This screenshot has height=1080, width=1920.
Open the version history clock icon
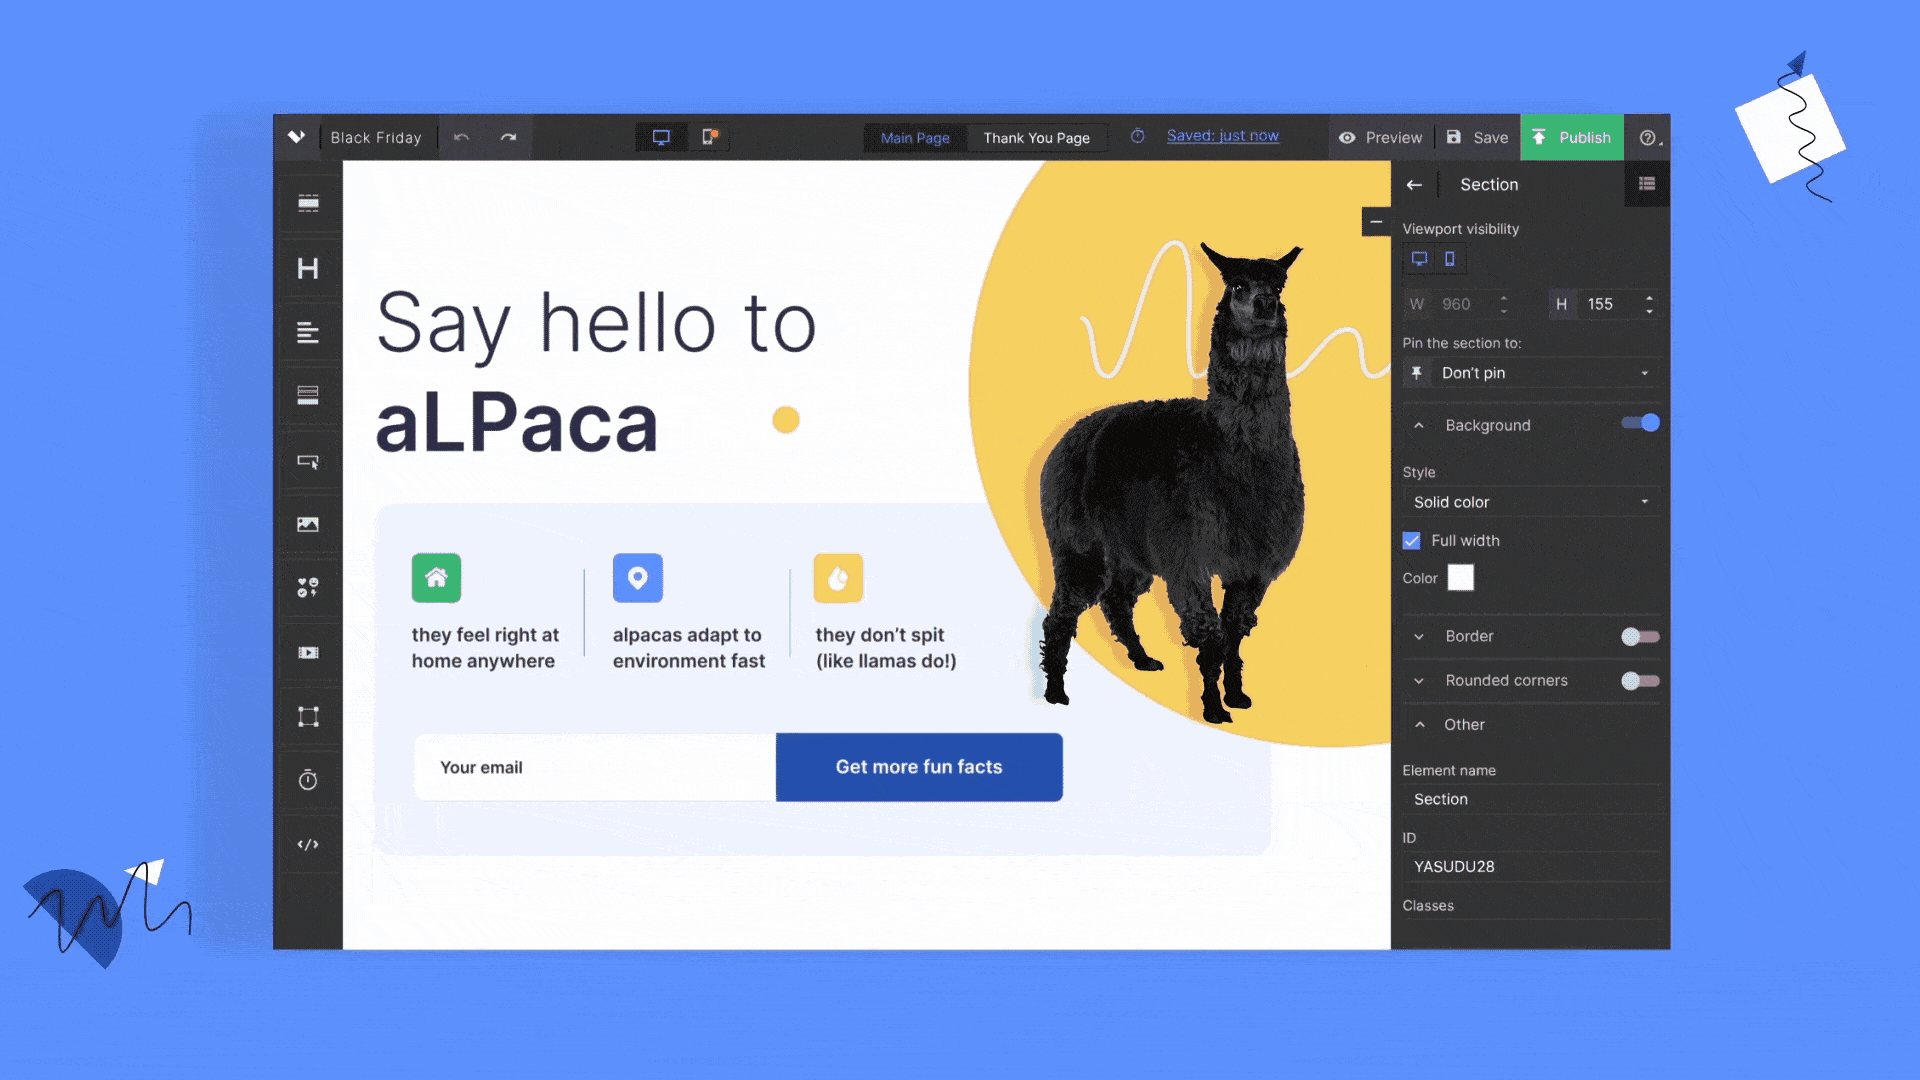1137,136
